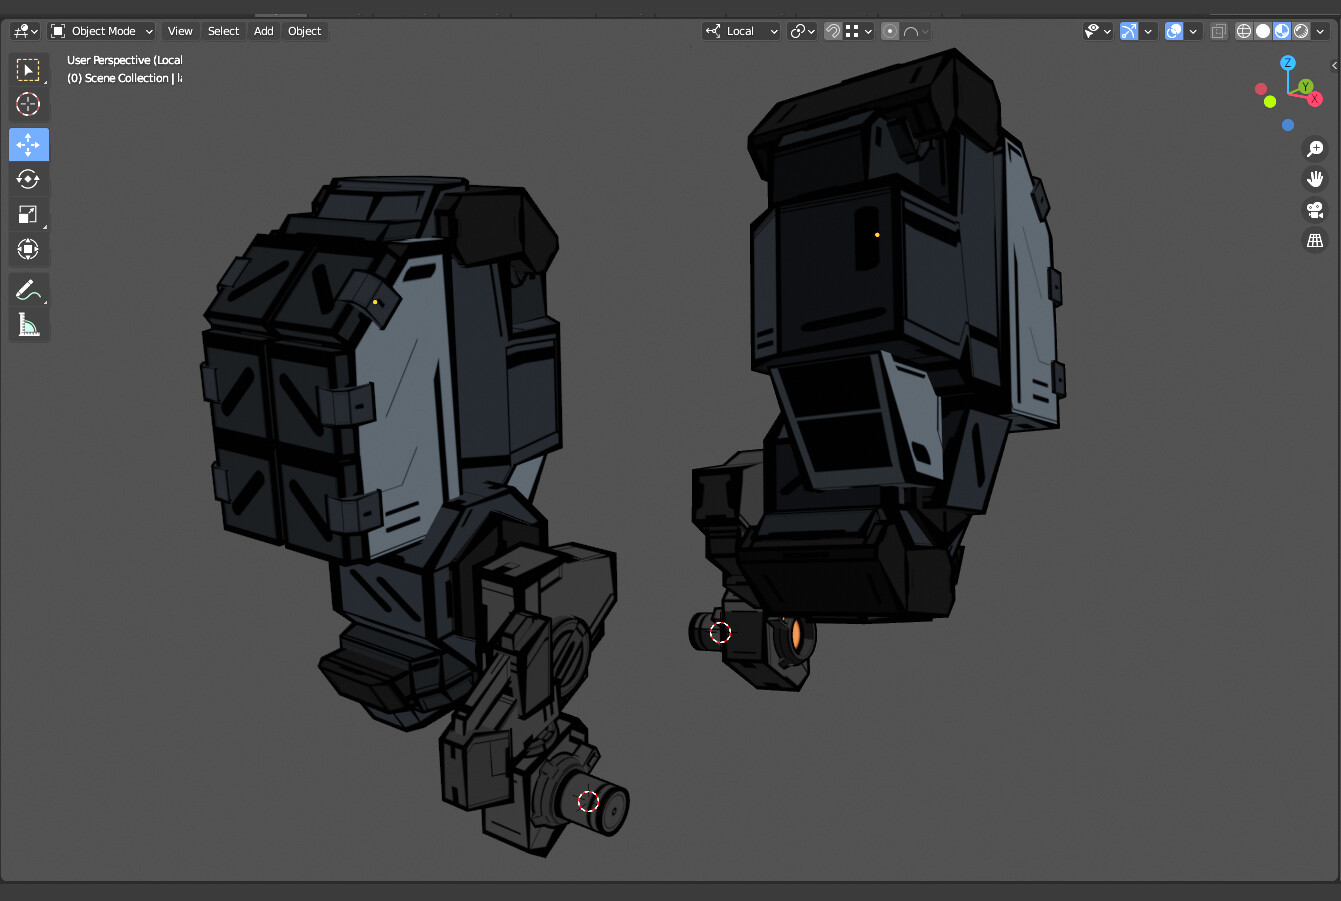Viewport: 1341px width, 901px height.
Task: Open the Snap To options dropdown
Action: pos(855,31)
